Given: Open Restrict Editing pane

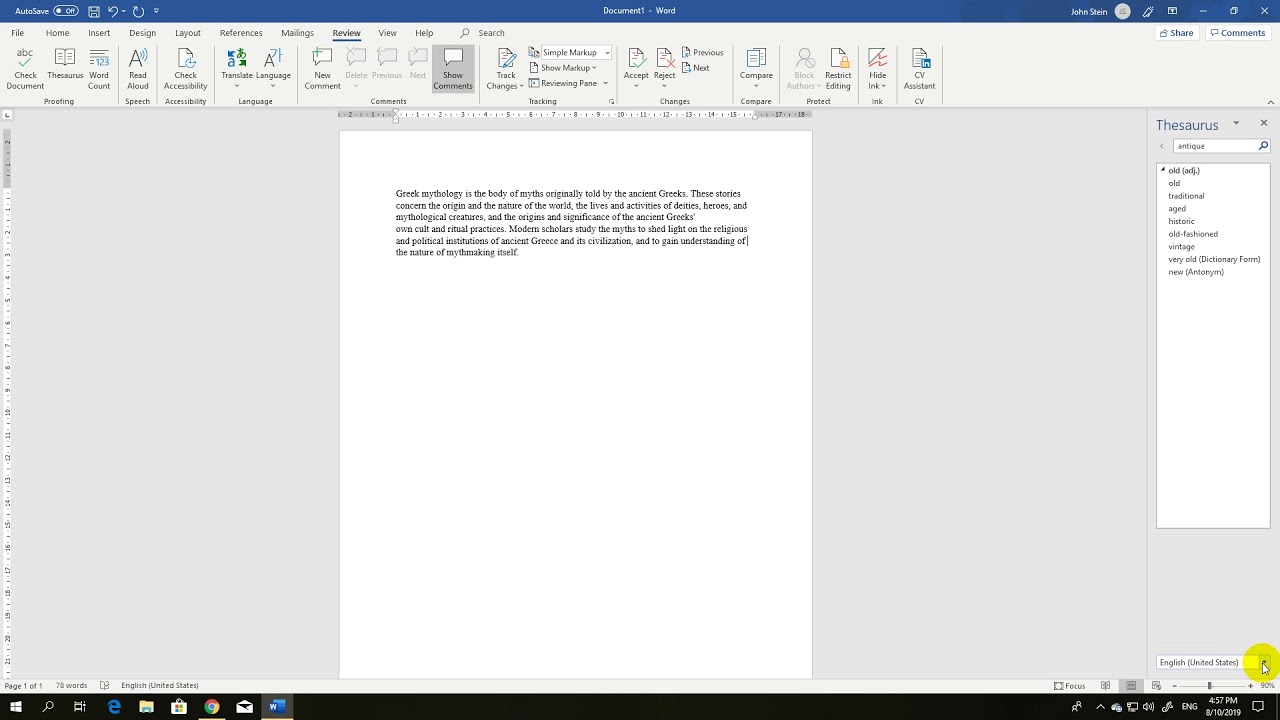Looking at the screenshot, I should coord(838,69).
